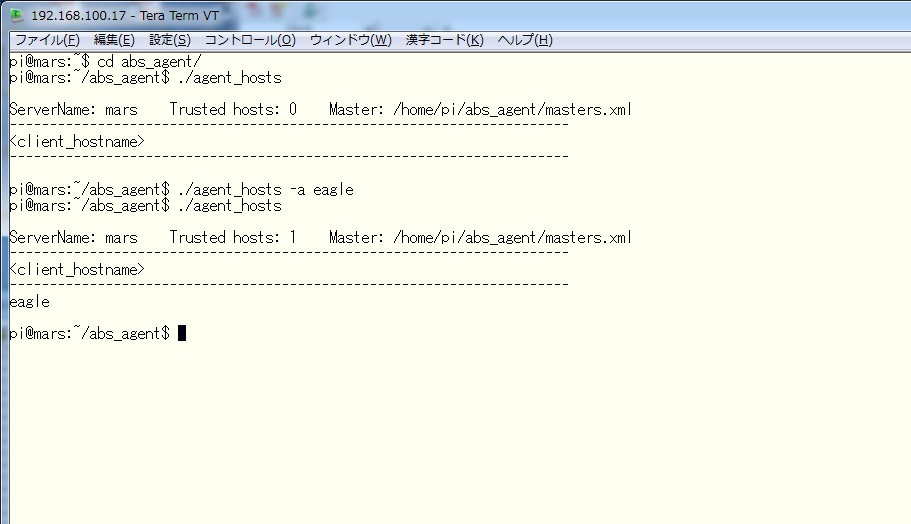Open the ヘルプ(H) menu
Image resolution: width=911 pixels, height=524 pixels.
[x=525, y=40]
